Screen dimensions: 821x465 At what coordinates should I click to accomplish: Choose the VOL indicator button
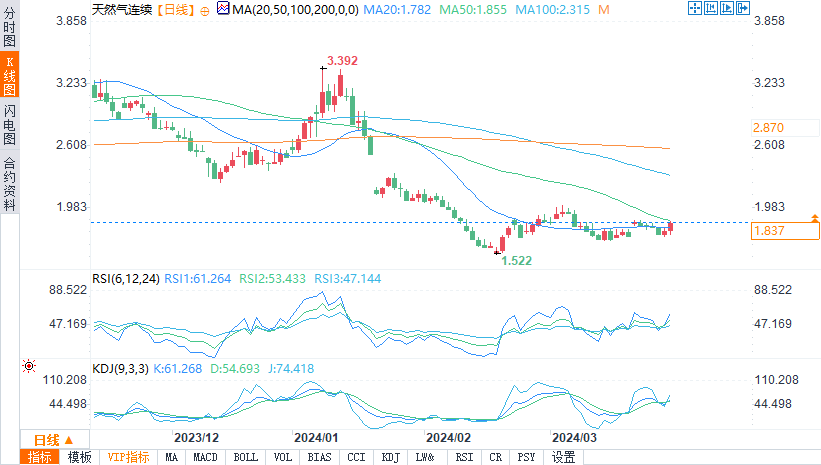pyautogui.click(x=283, y=457)
